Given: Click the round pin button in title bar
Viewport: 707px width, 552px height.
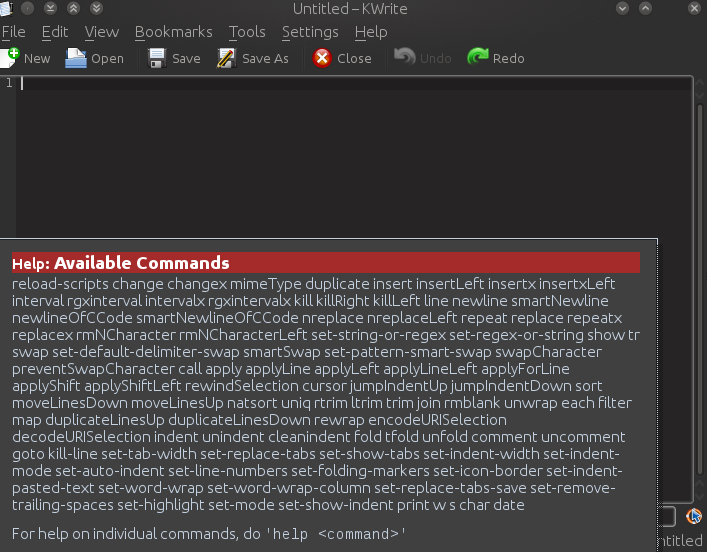Looking at the screenshot, I should pos(28,8).
